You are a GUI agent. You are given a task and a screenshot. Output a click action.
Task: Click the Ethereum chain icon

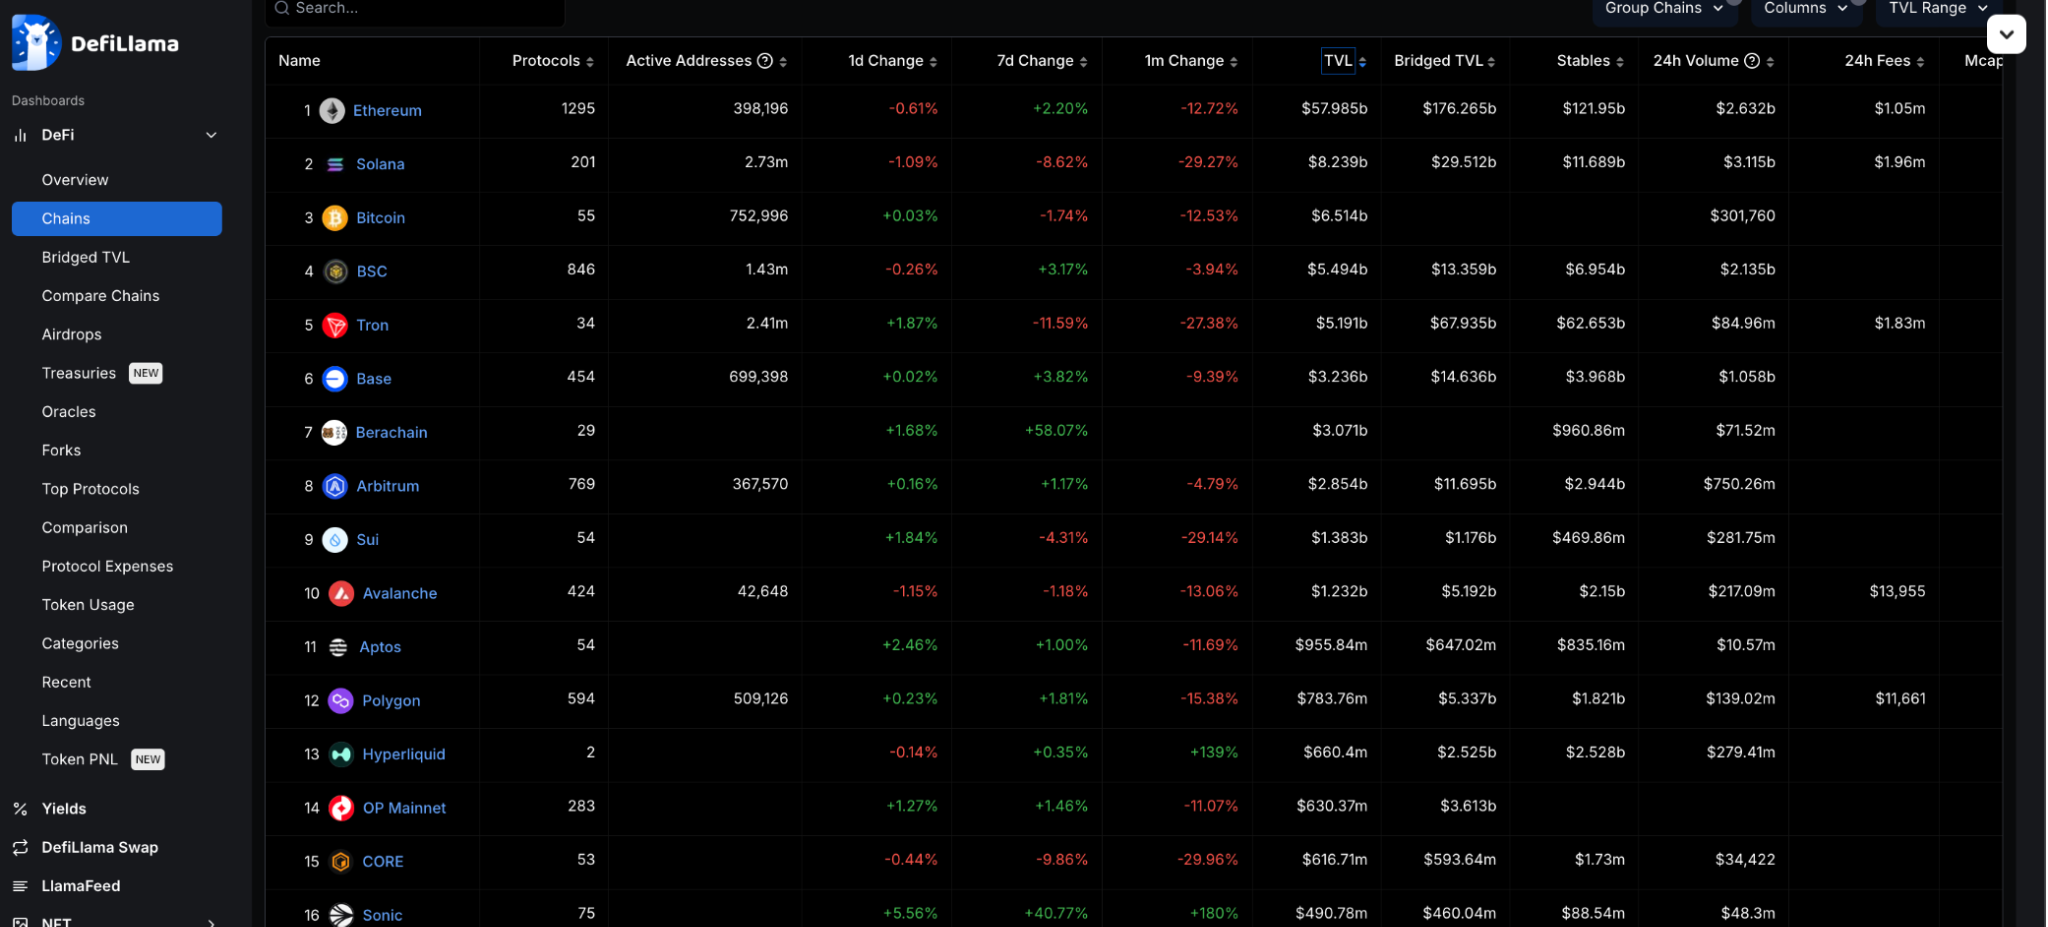332,111
